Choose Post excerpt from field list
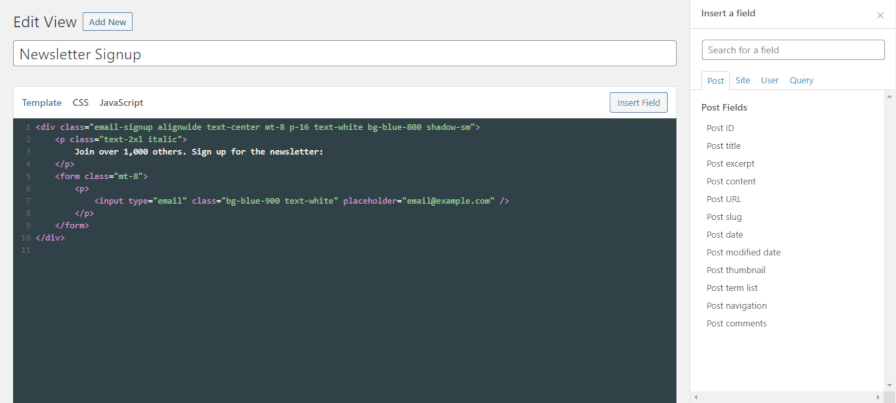Image resolution: width=896 pixels, height=403 pixels. 730,163
